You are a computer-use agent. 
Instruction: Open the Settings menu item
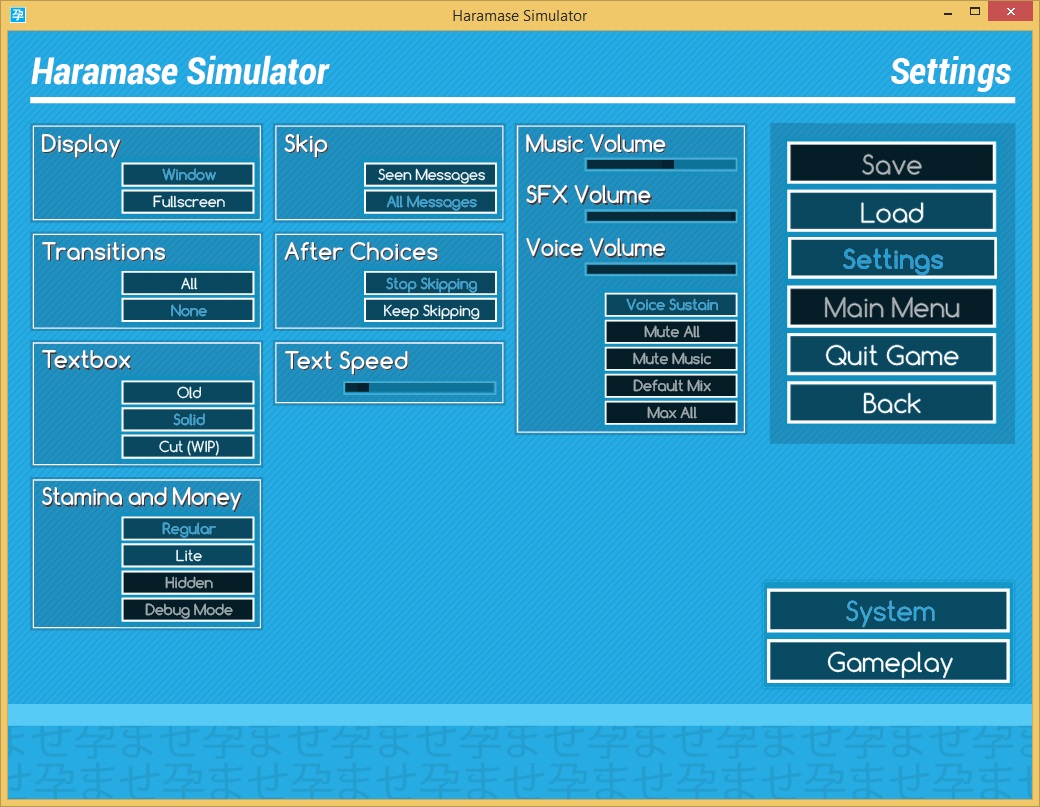891,259
